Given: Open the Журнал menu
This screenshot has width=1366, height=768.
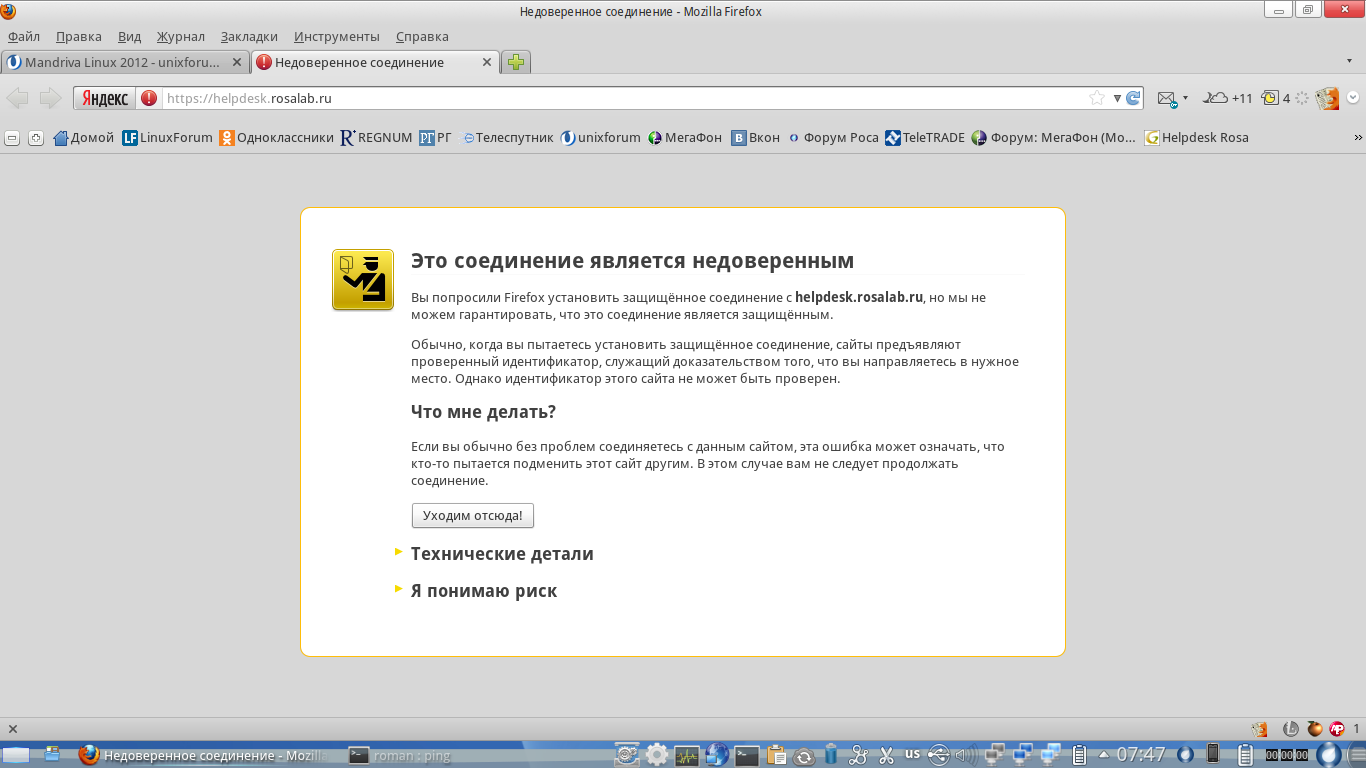Looking at the screenshot, I should pos(181,36).
